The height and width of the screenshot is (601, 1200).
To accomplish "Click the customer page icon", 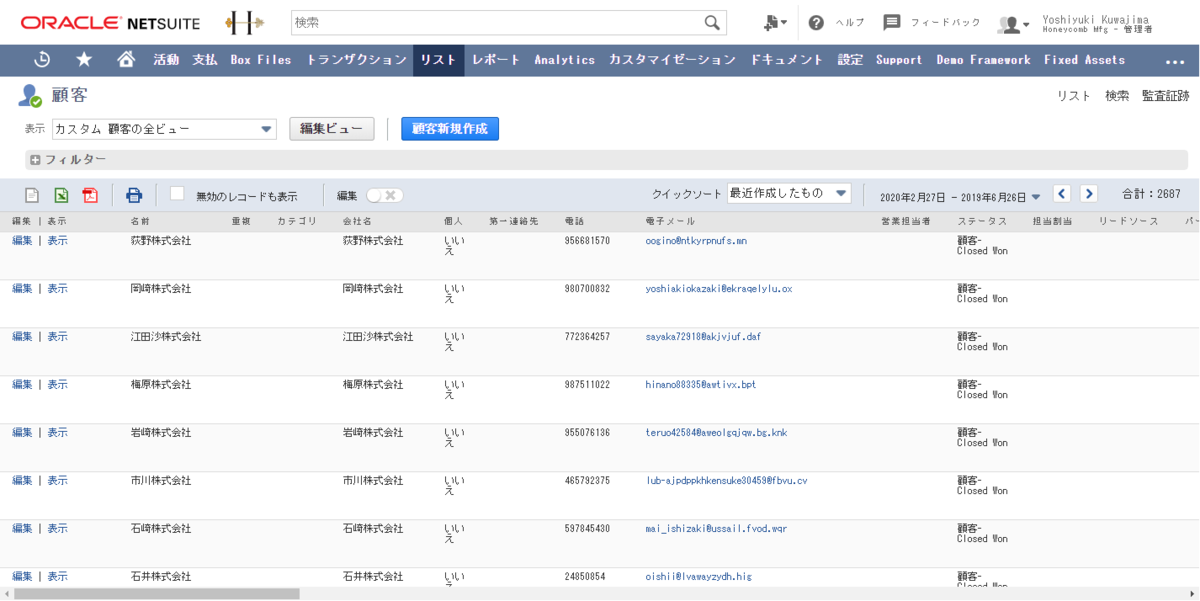I will (30, 96).
